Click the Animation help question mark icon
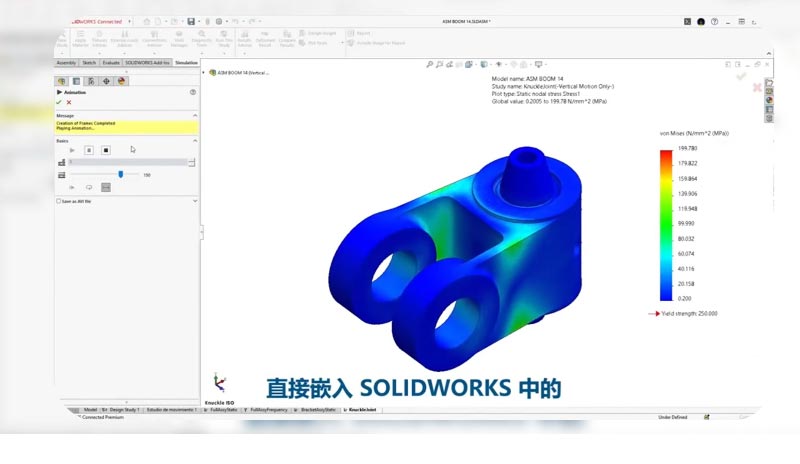This screenshot has height=464, width=800. [193, 92]
